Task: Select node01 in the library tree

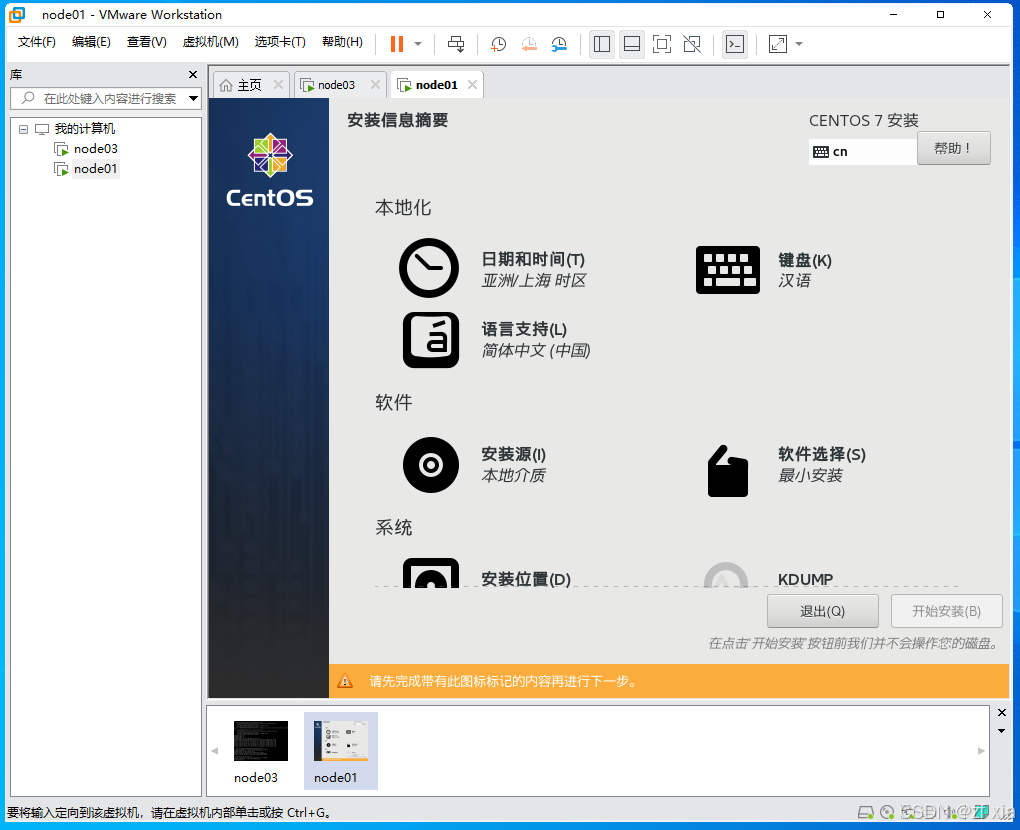Action: point(96,169)
